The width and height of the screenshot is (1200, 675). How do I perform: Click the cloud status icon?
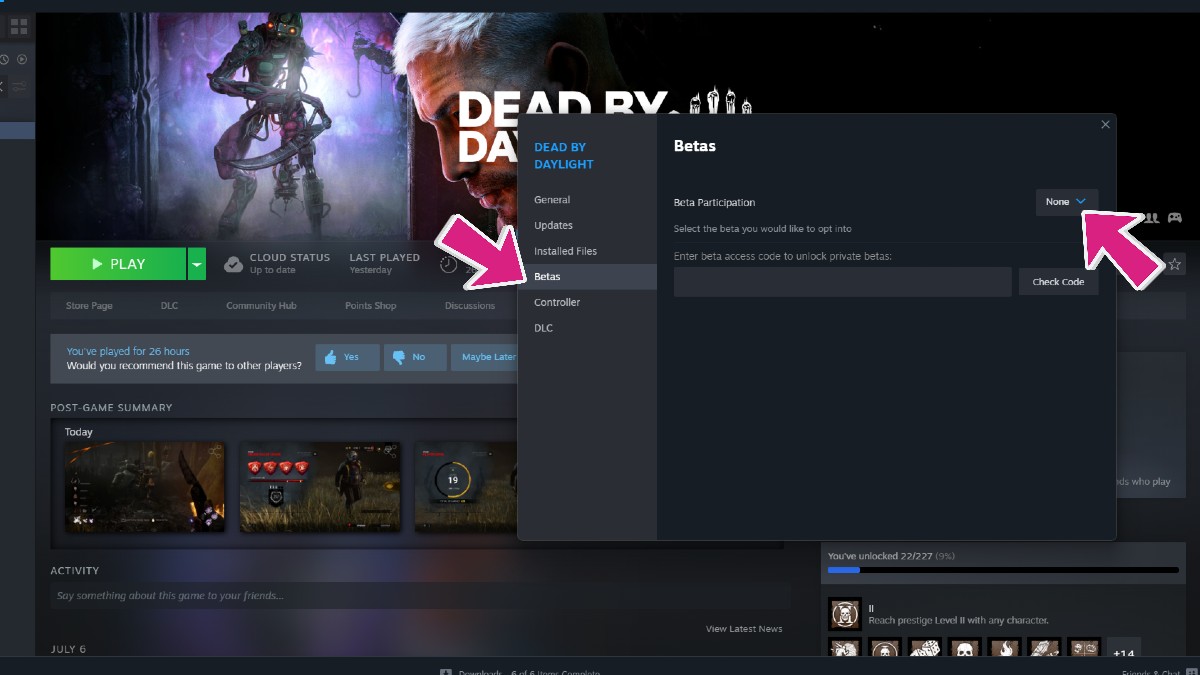point(233,264)
